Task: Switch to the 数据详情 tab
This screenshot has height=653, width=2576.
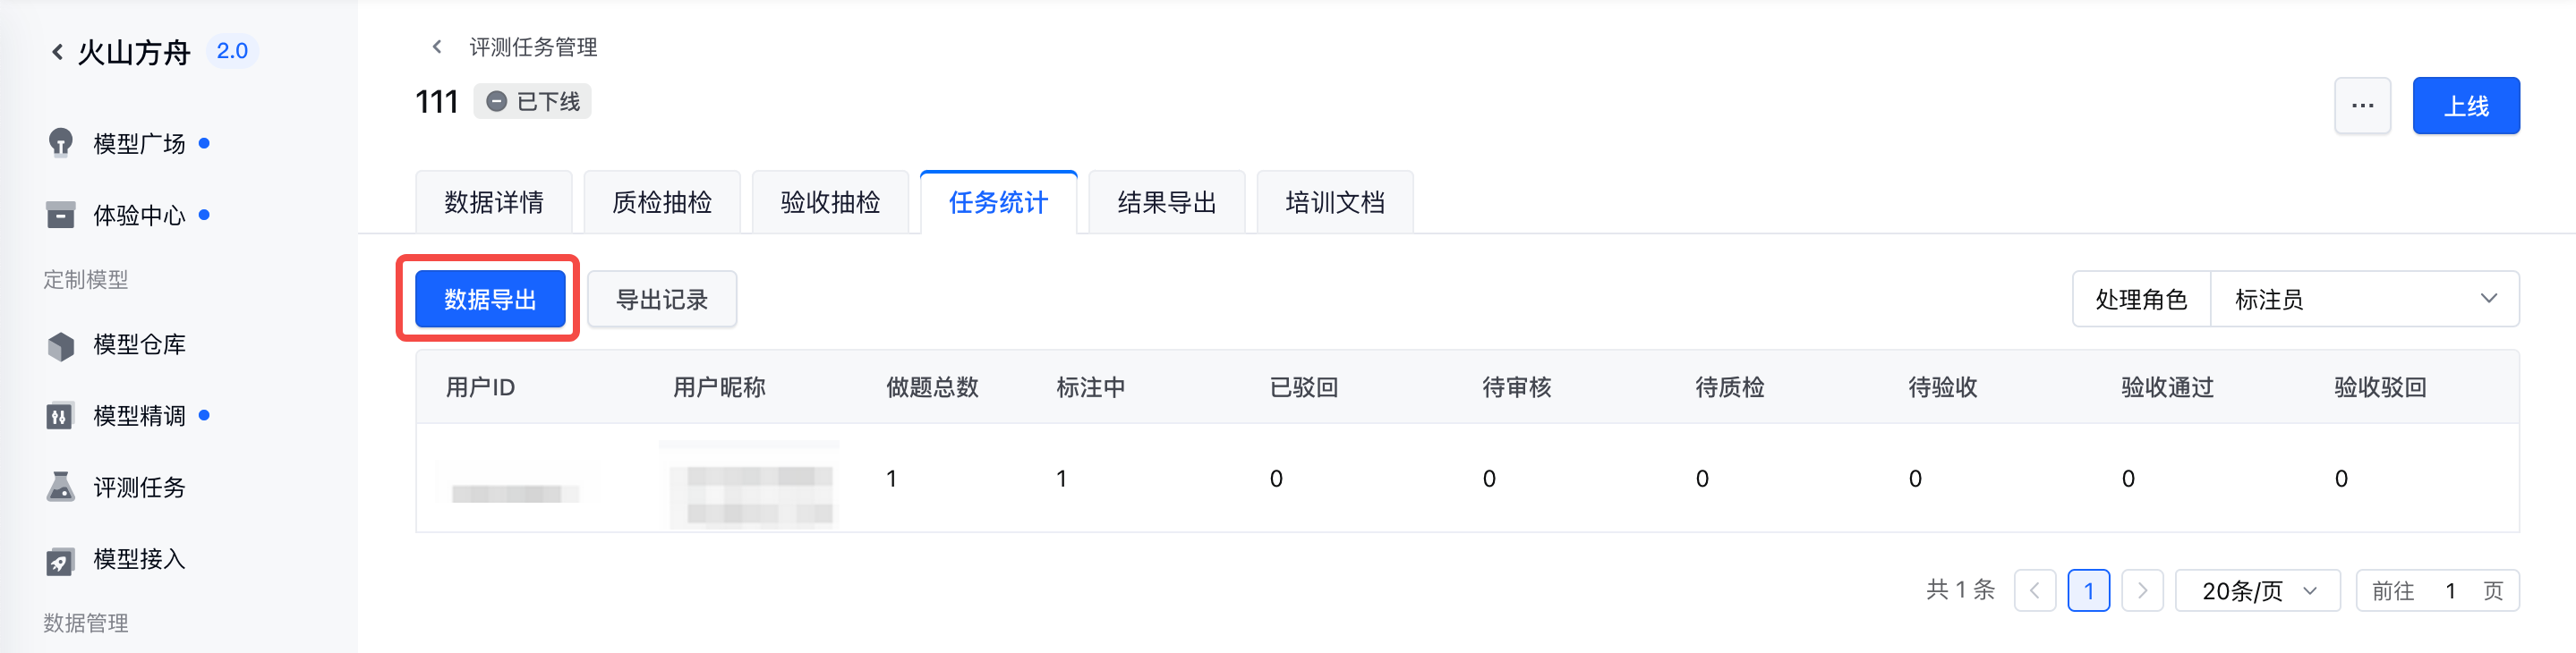Action: (x=494, y=202)
